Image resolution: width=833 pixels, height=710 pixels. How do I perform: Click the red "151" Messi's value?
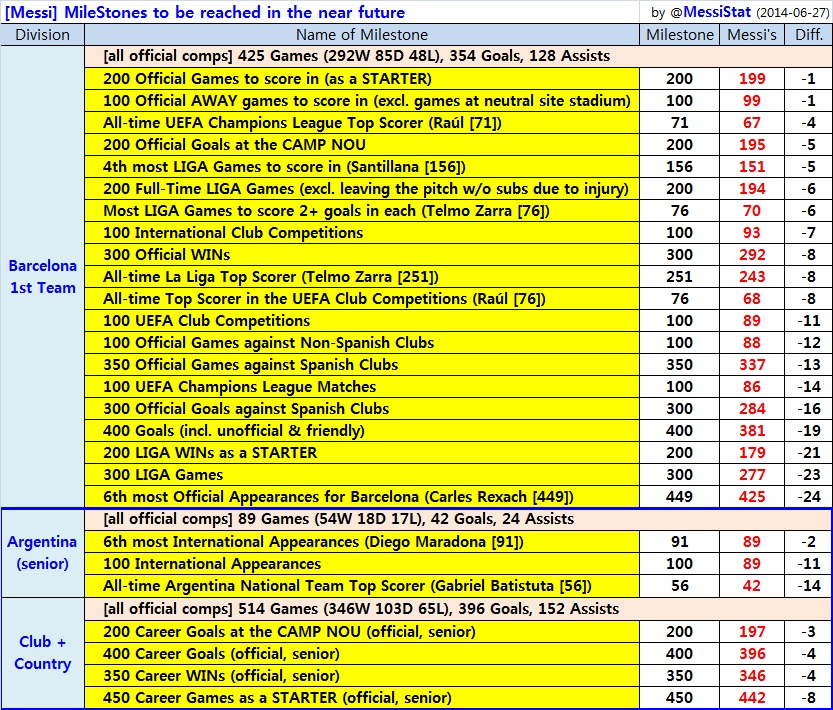coord(752,167)
